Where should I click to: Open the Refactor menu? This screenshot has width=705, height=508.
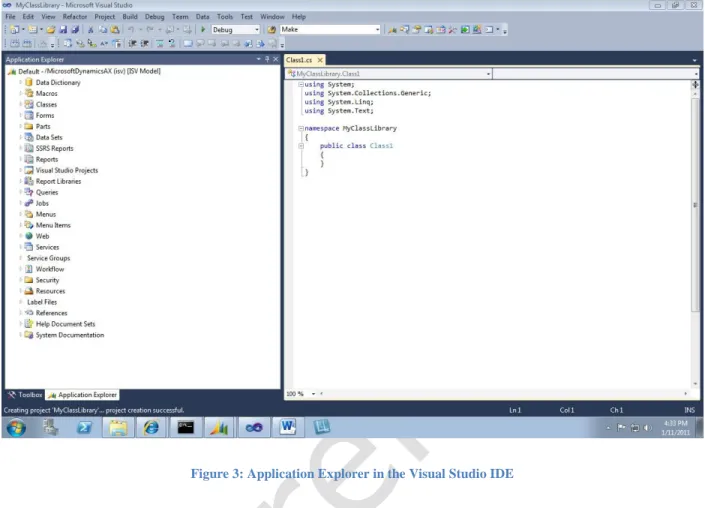pos(75,17)
